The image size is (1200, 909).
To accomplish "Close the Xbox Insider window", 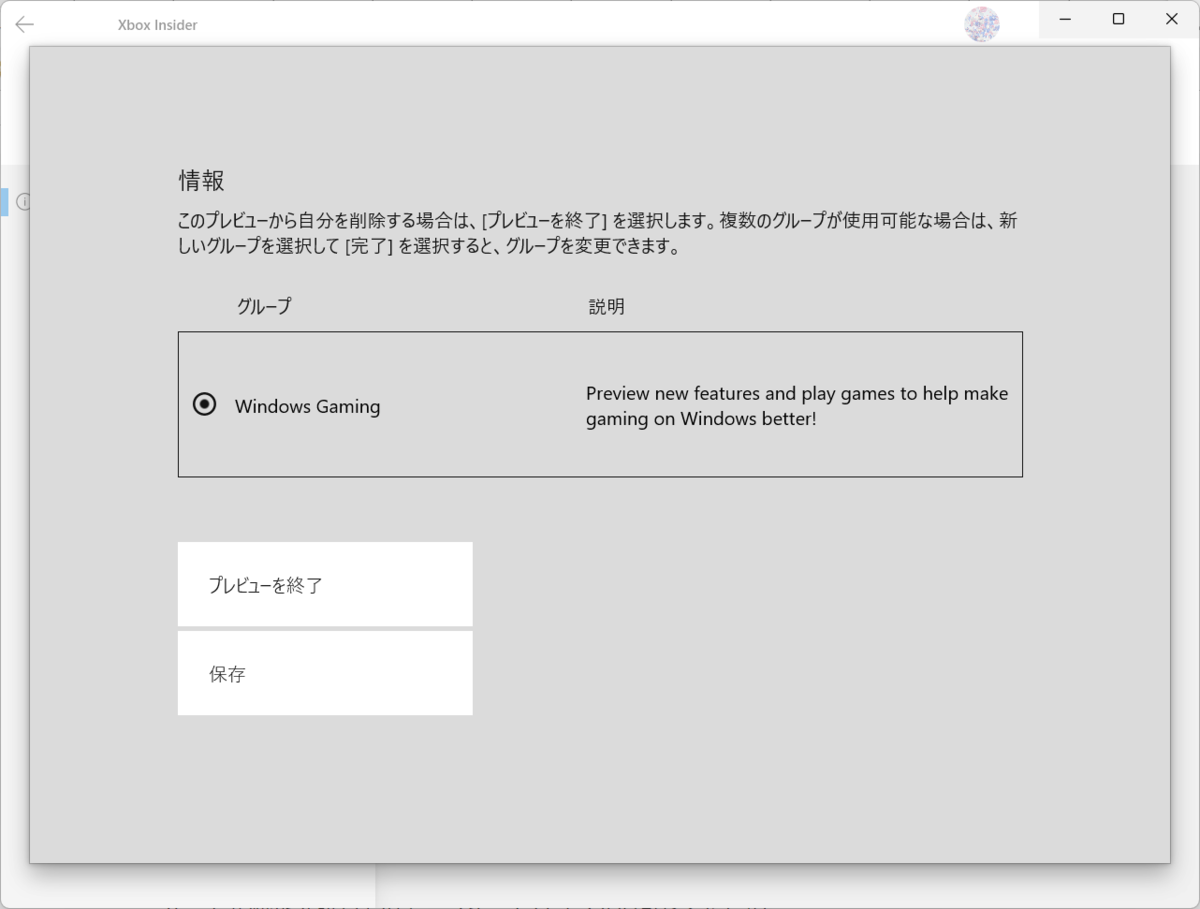I will coord(1172,19).
